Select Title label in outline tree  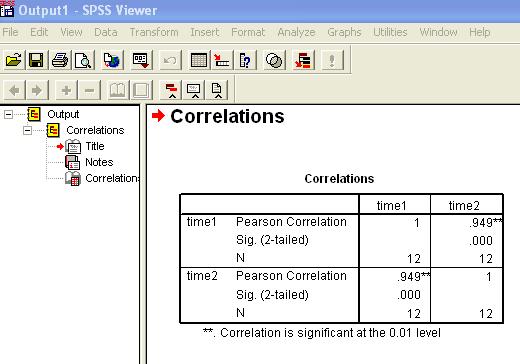95,146
